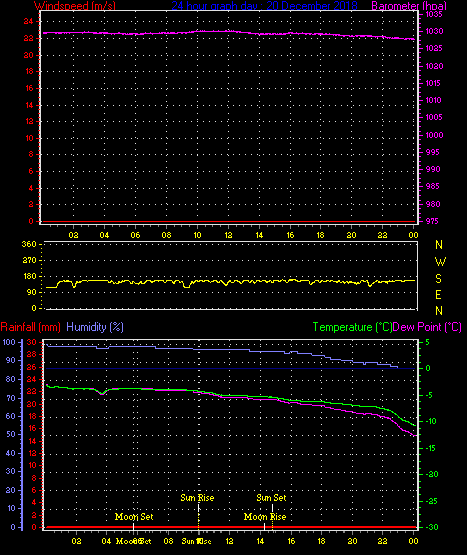Click the 06 hour label under windspeed graph
The image size is (467, 555).
[x=135, y=235]
